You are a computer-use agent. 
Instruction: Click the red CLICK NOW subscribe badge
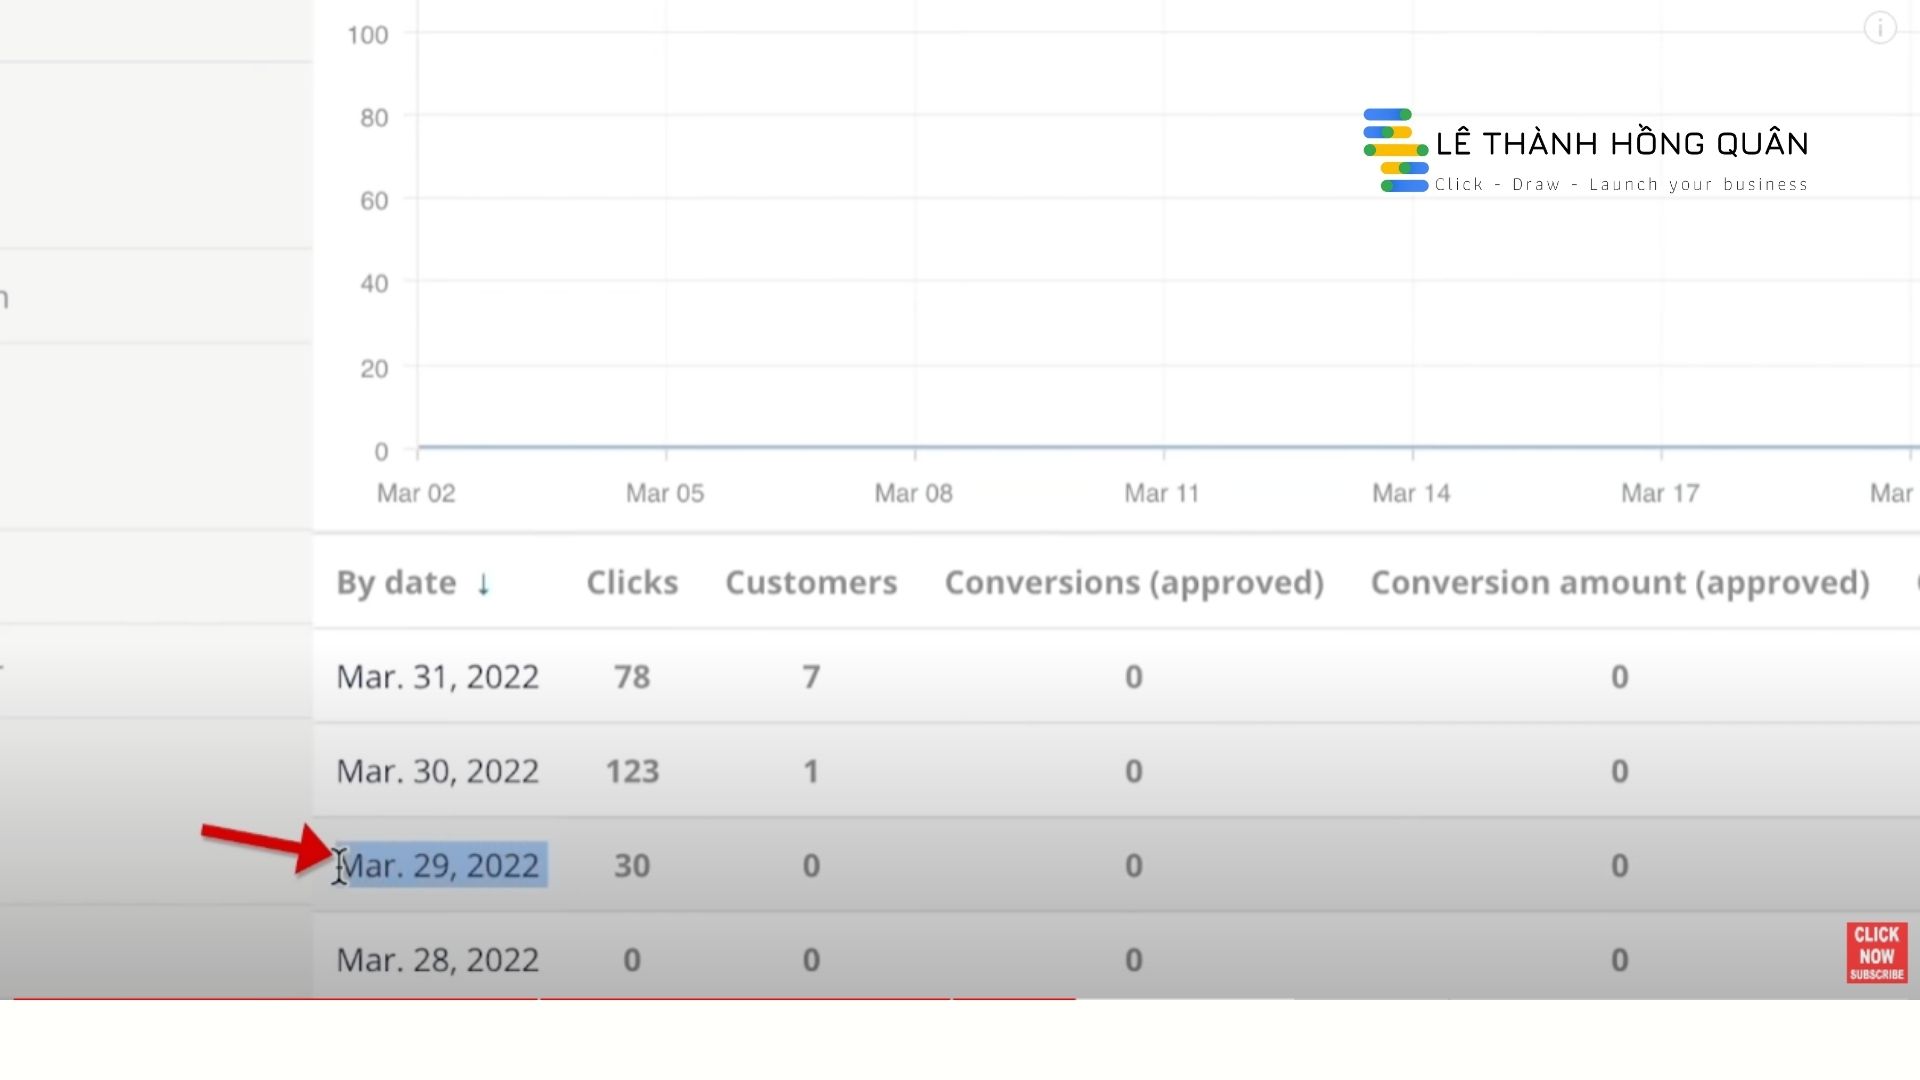click(x=1876, y=953)
